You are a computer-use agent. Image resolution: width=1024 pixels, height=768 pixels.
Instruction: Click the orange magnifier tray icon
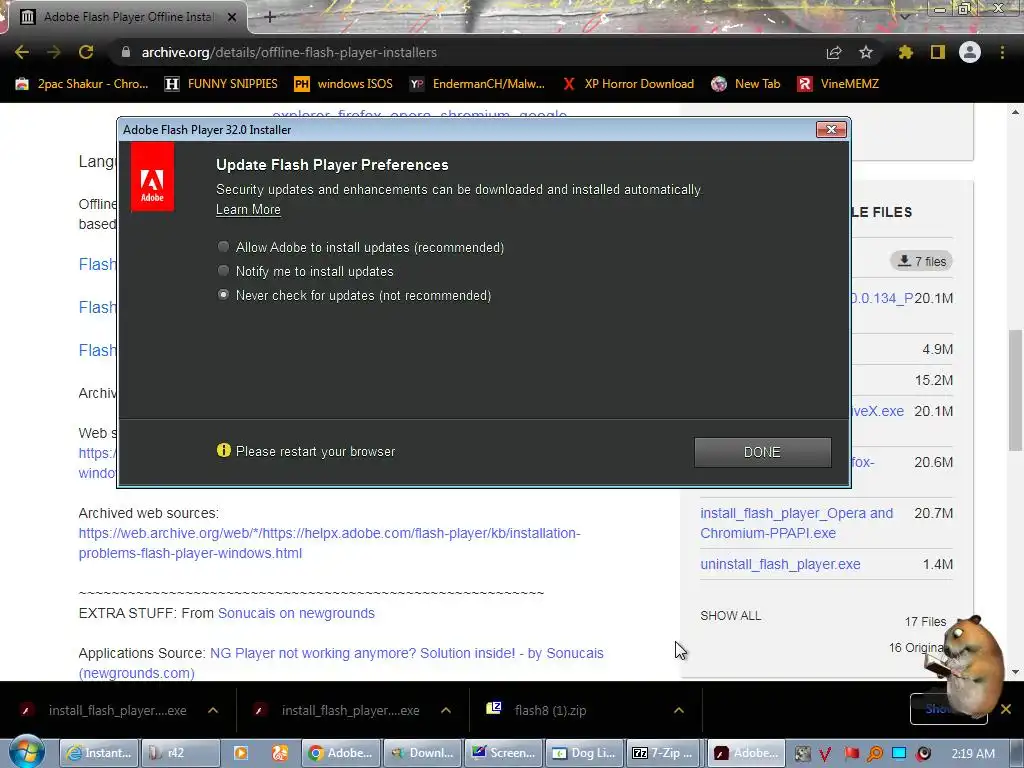pos(875,753)
